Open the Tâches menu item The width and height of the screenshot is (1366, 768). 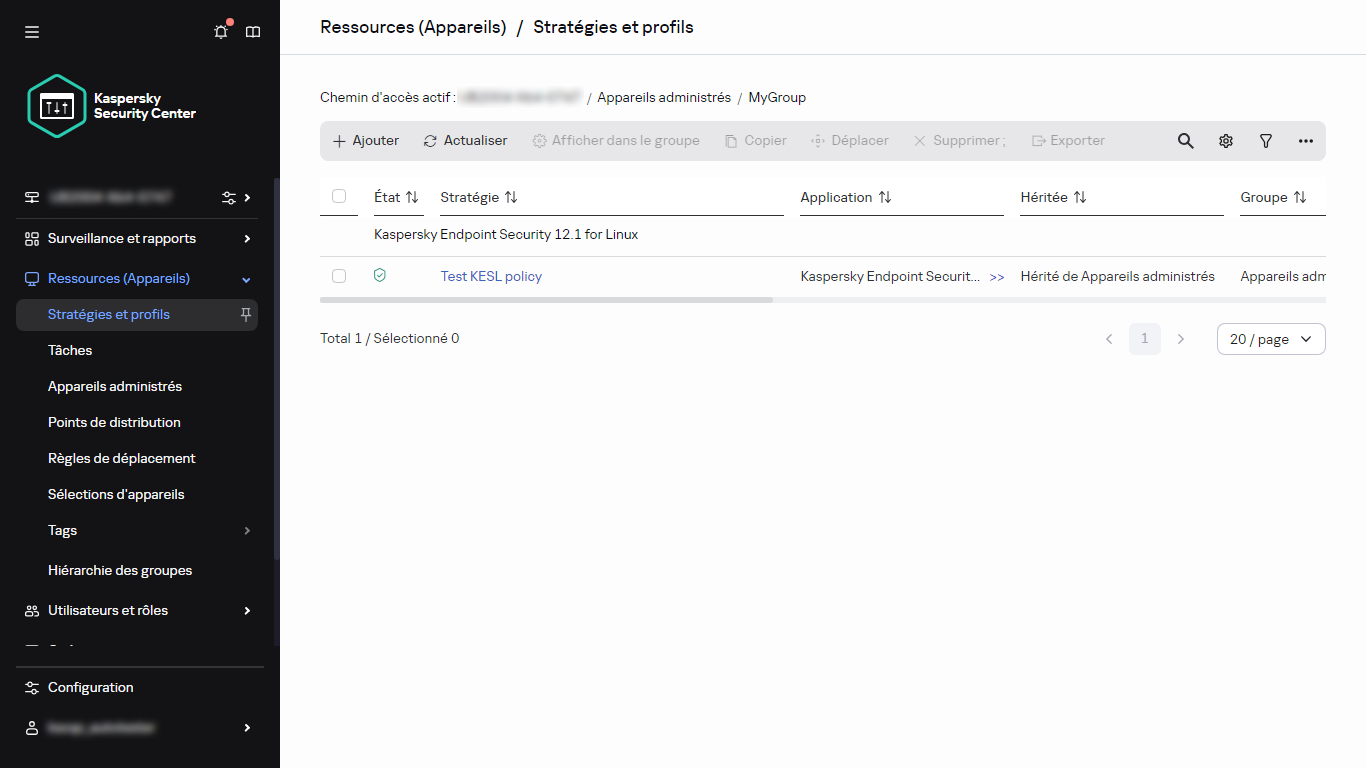pos(70,350)
